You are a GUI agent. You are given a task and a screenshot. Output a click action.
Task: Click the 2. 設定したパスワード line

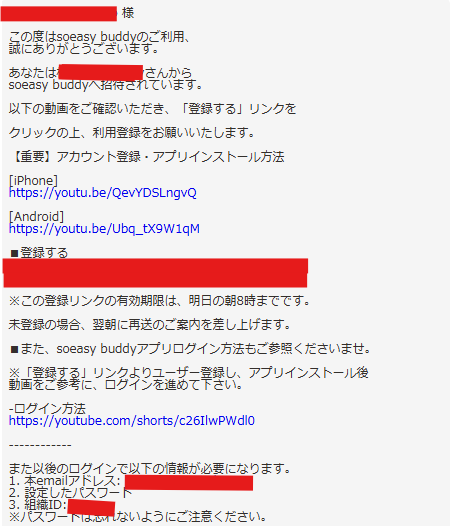(70, 492)
